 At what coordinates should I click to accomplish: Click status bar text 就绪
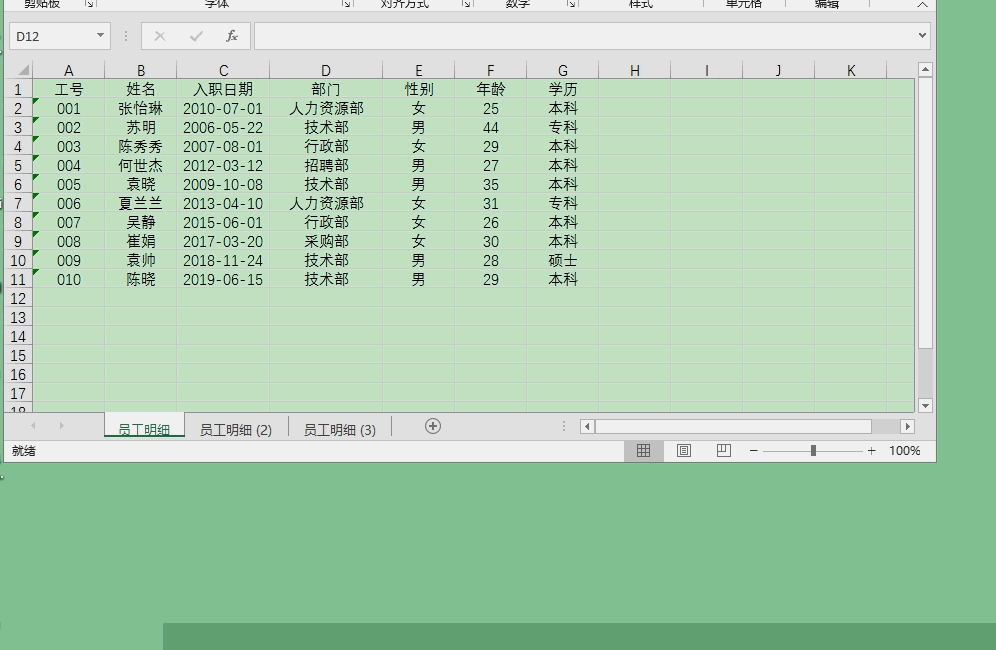click(24, 451)
